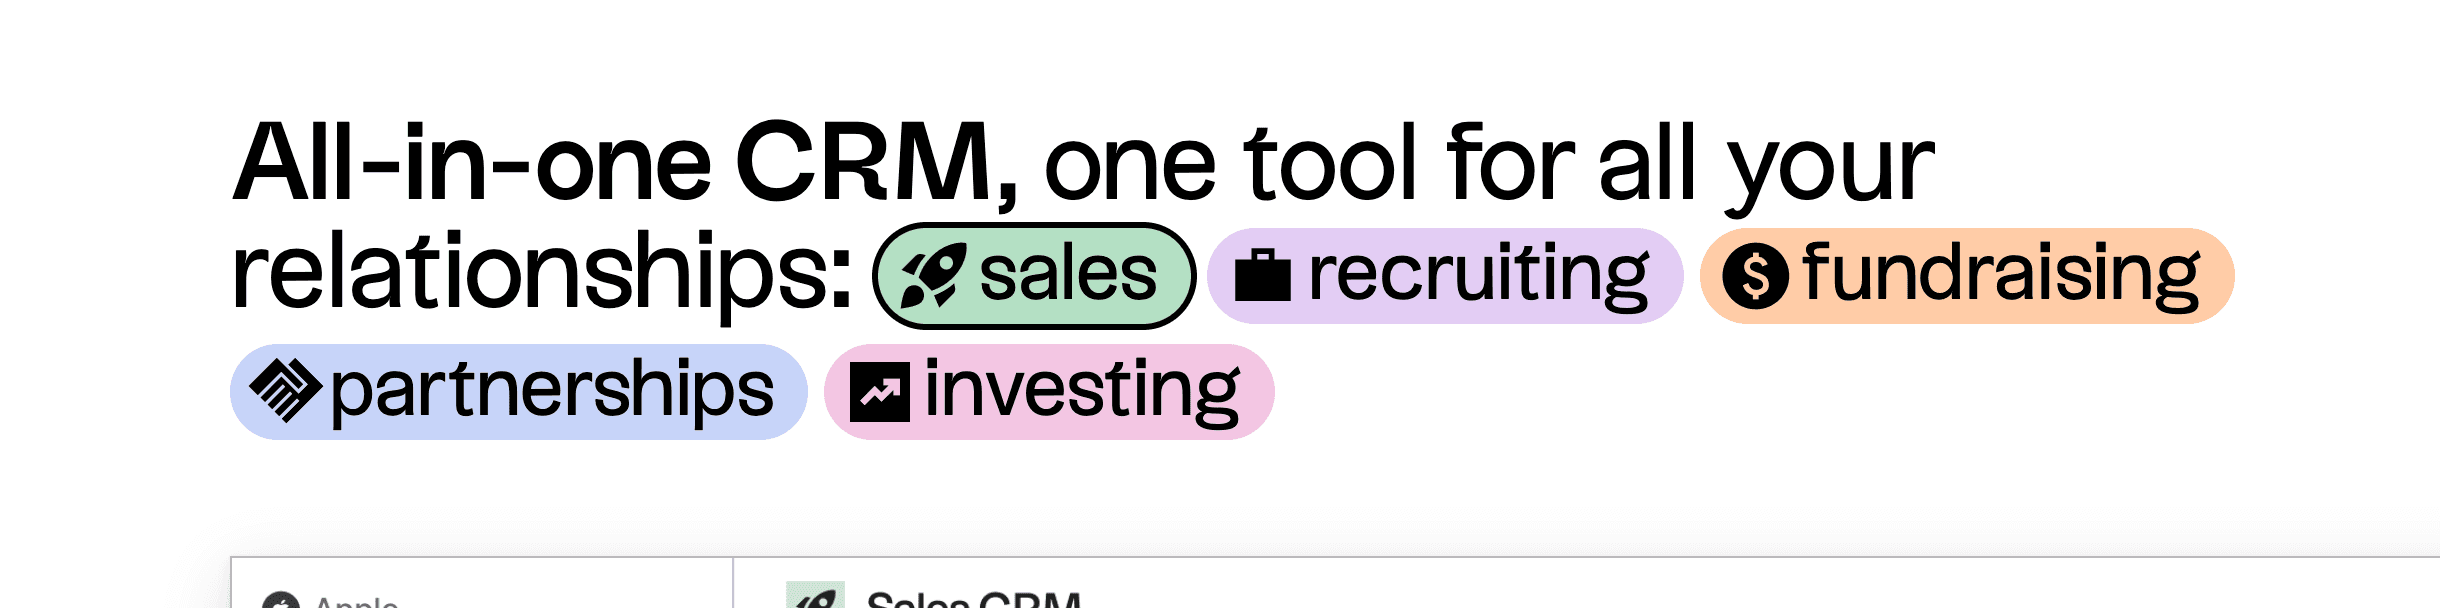Click the Sales CRM title
This screenshot has height=608, width=2440.
[x=974, y=600]
